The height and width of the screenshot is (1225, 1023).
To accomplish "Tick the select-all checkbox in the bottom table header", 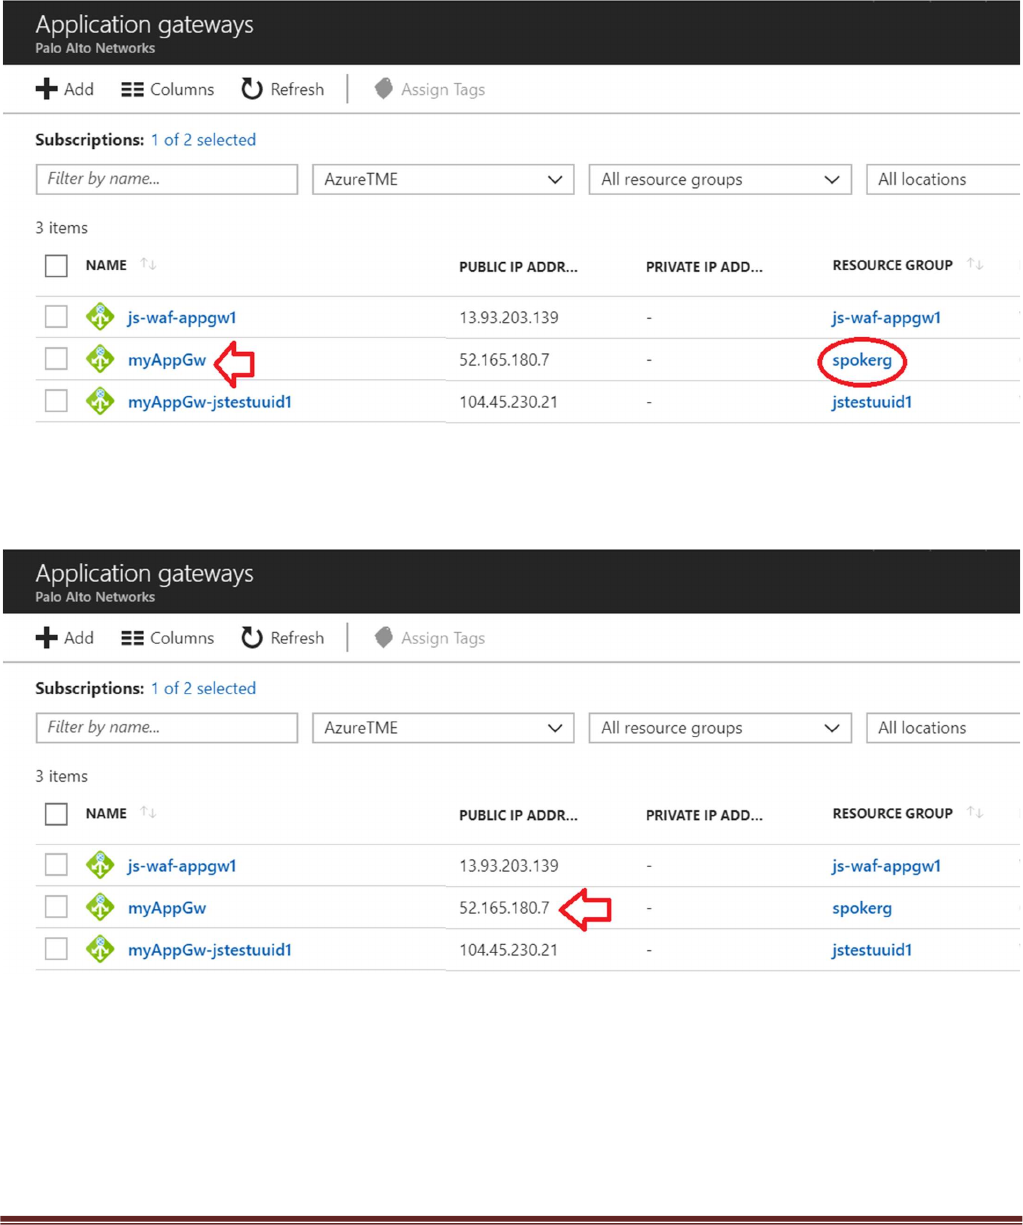I will (x=56, y=814).
